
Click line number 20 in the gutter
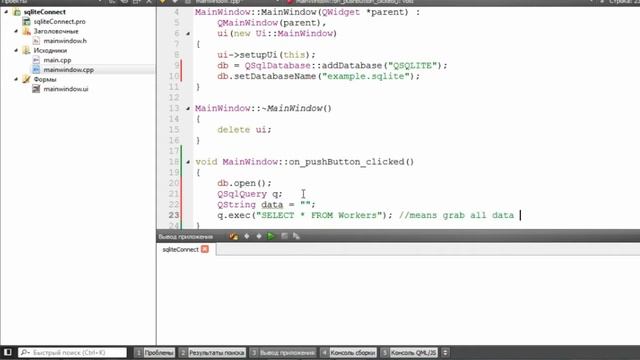pos(174,183)
